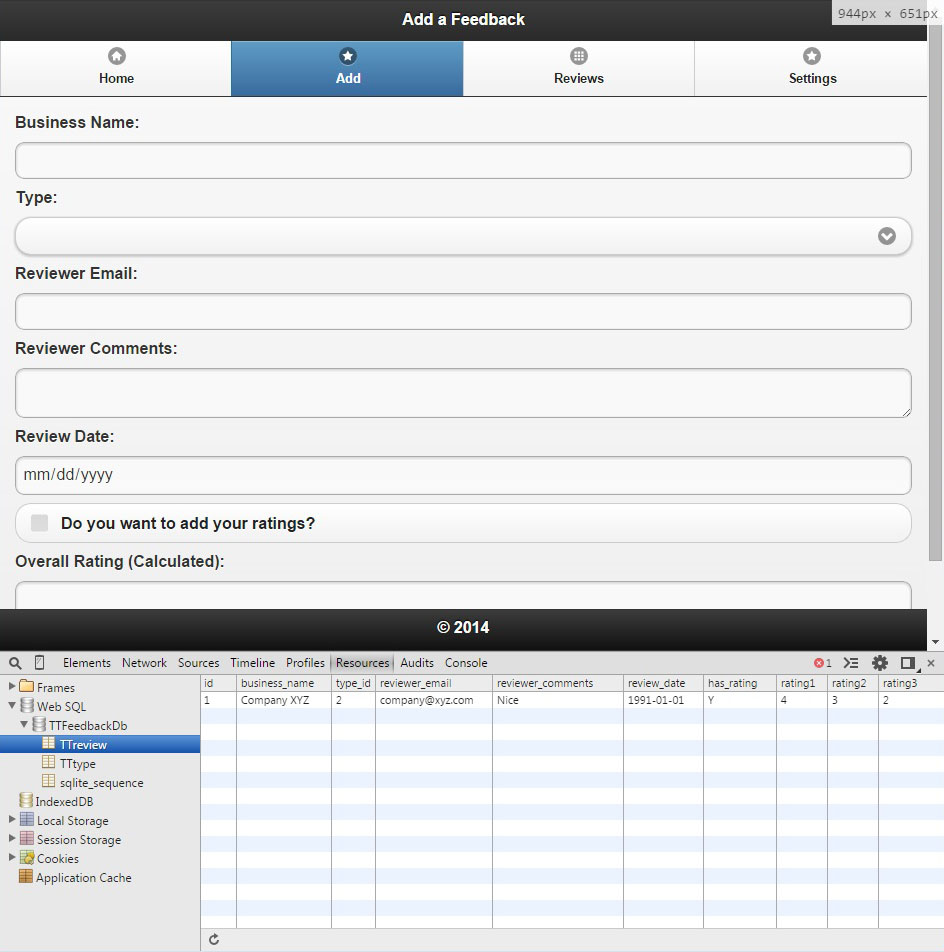The width and height of the screenshot is (944, 952).
Task: Click the DevTools search magnifier icon
Action: 15,663
